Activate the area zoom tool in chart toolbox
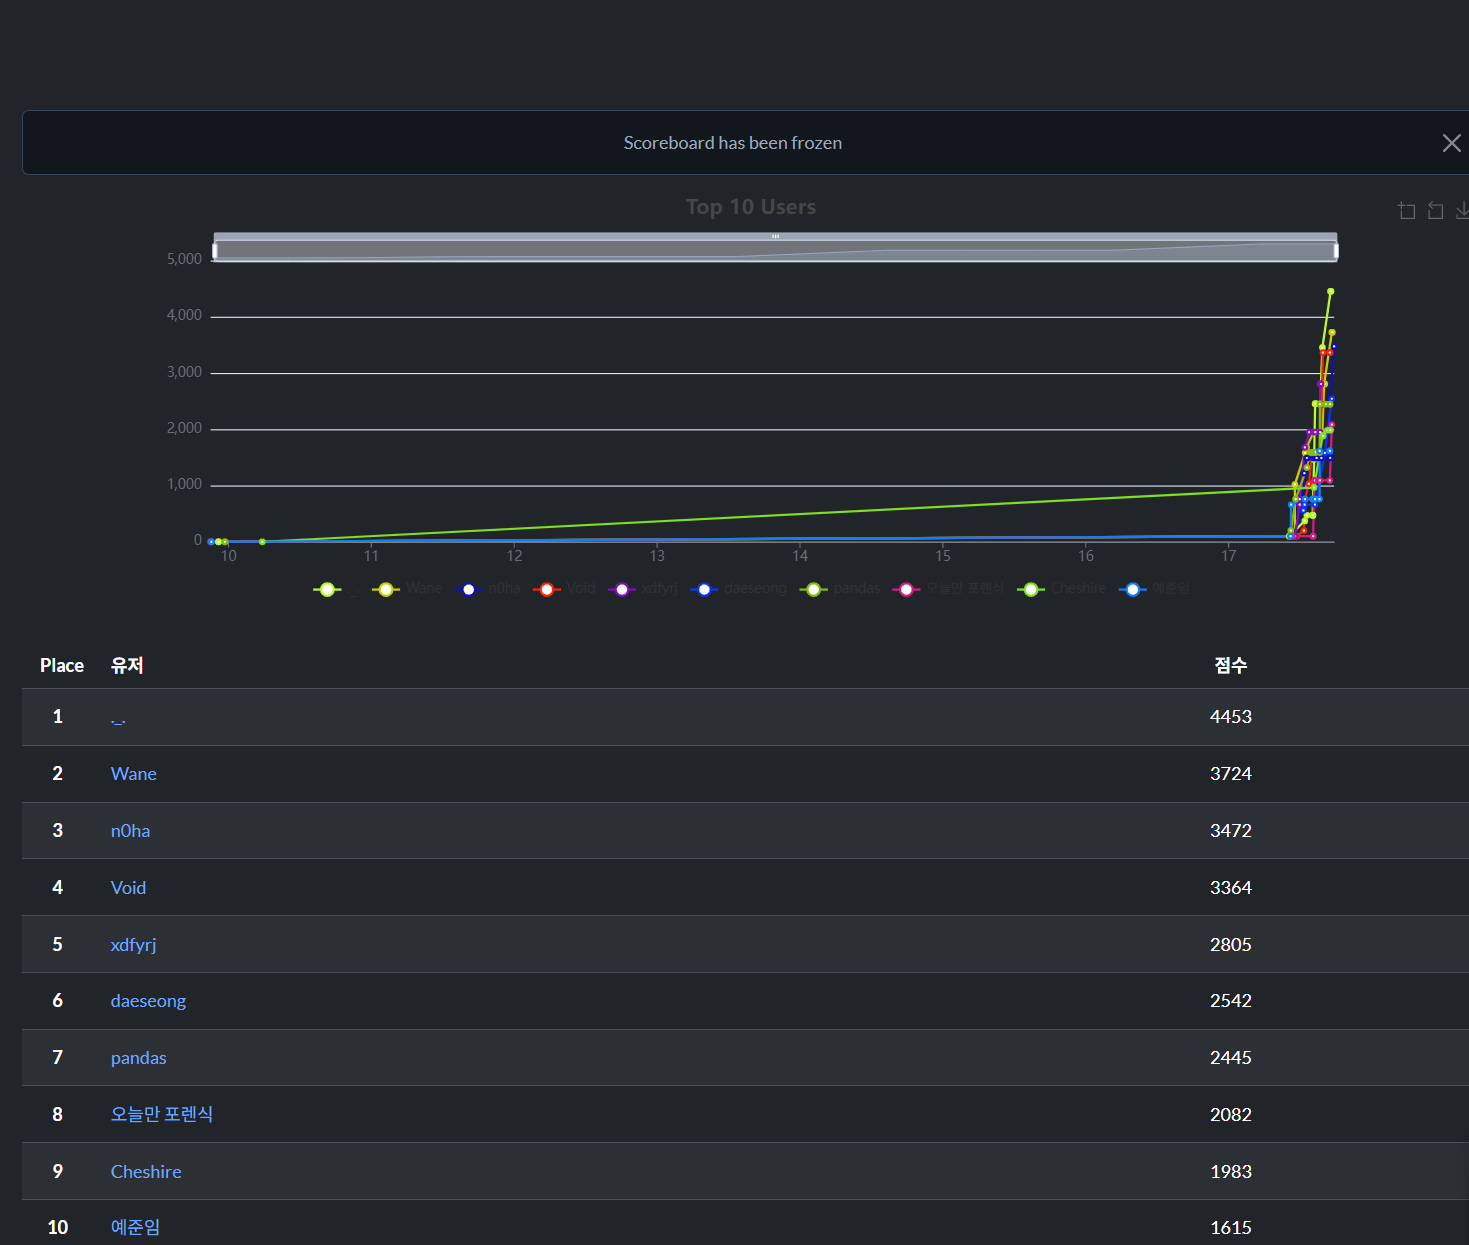This screenshot has height=1245, width=1469. [1407, 210]
